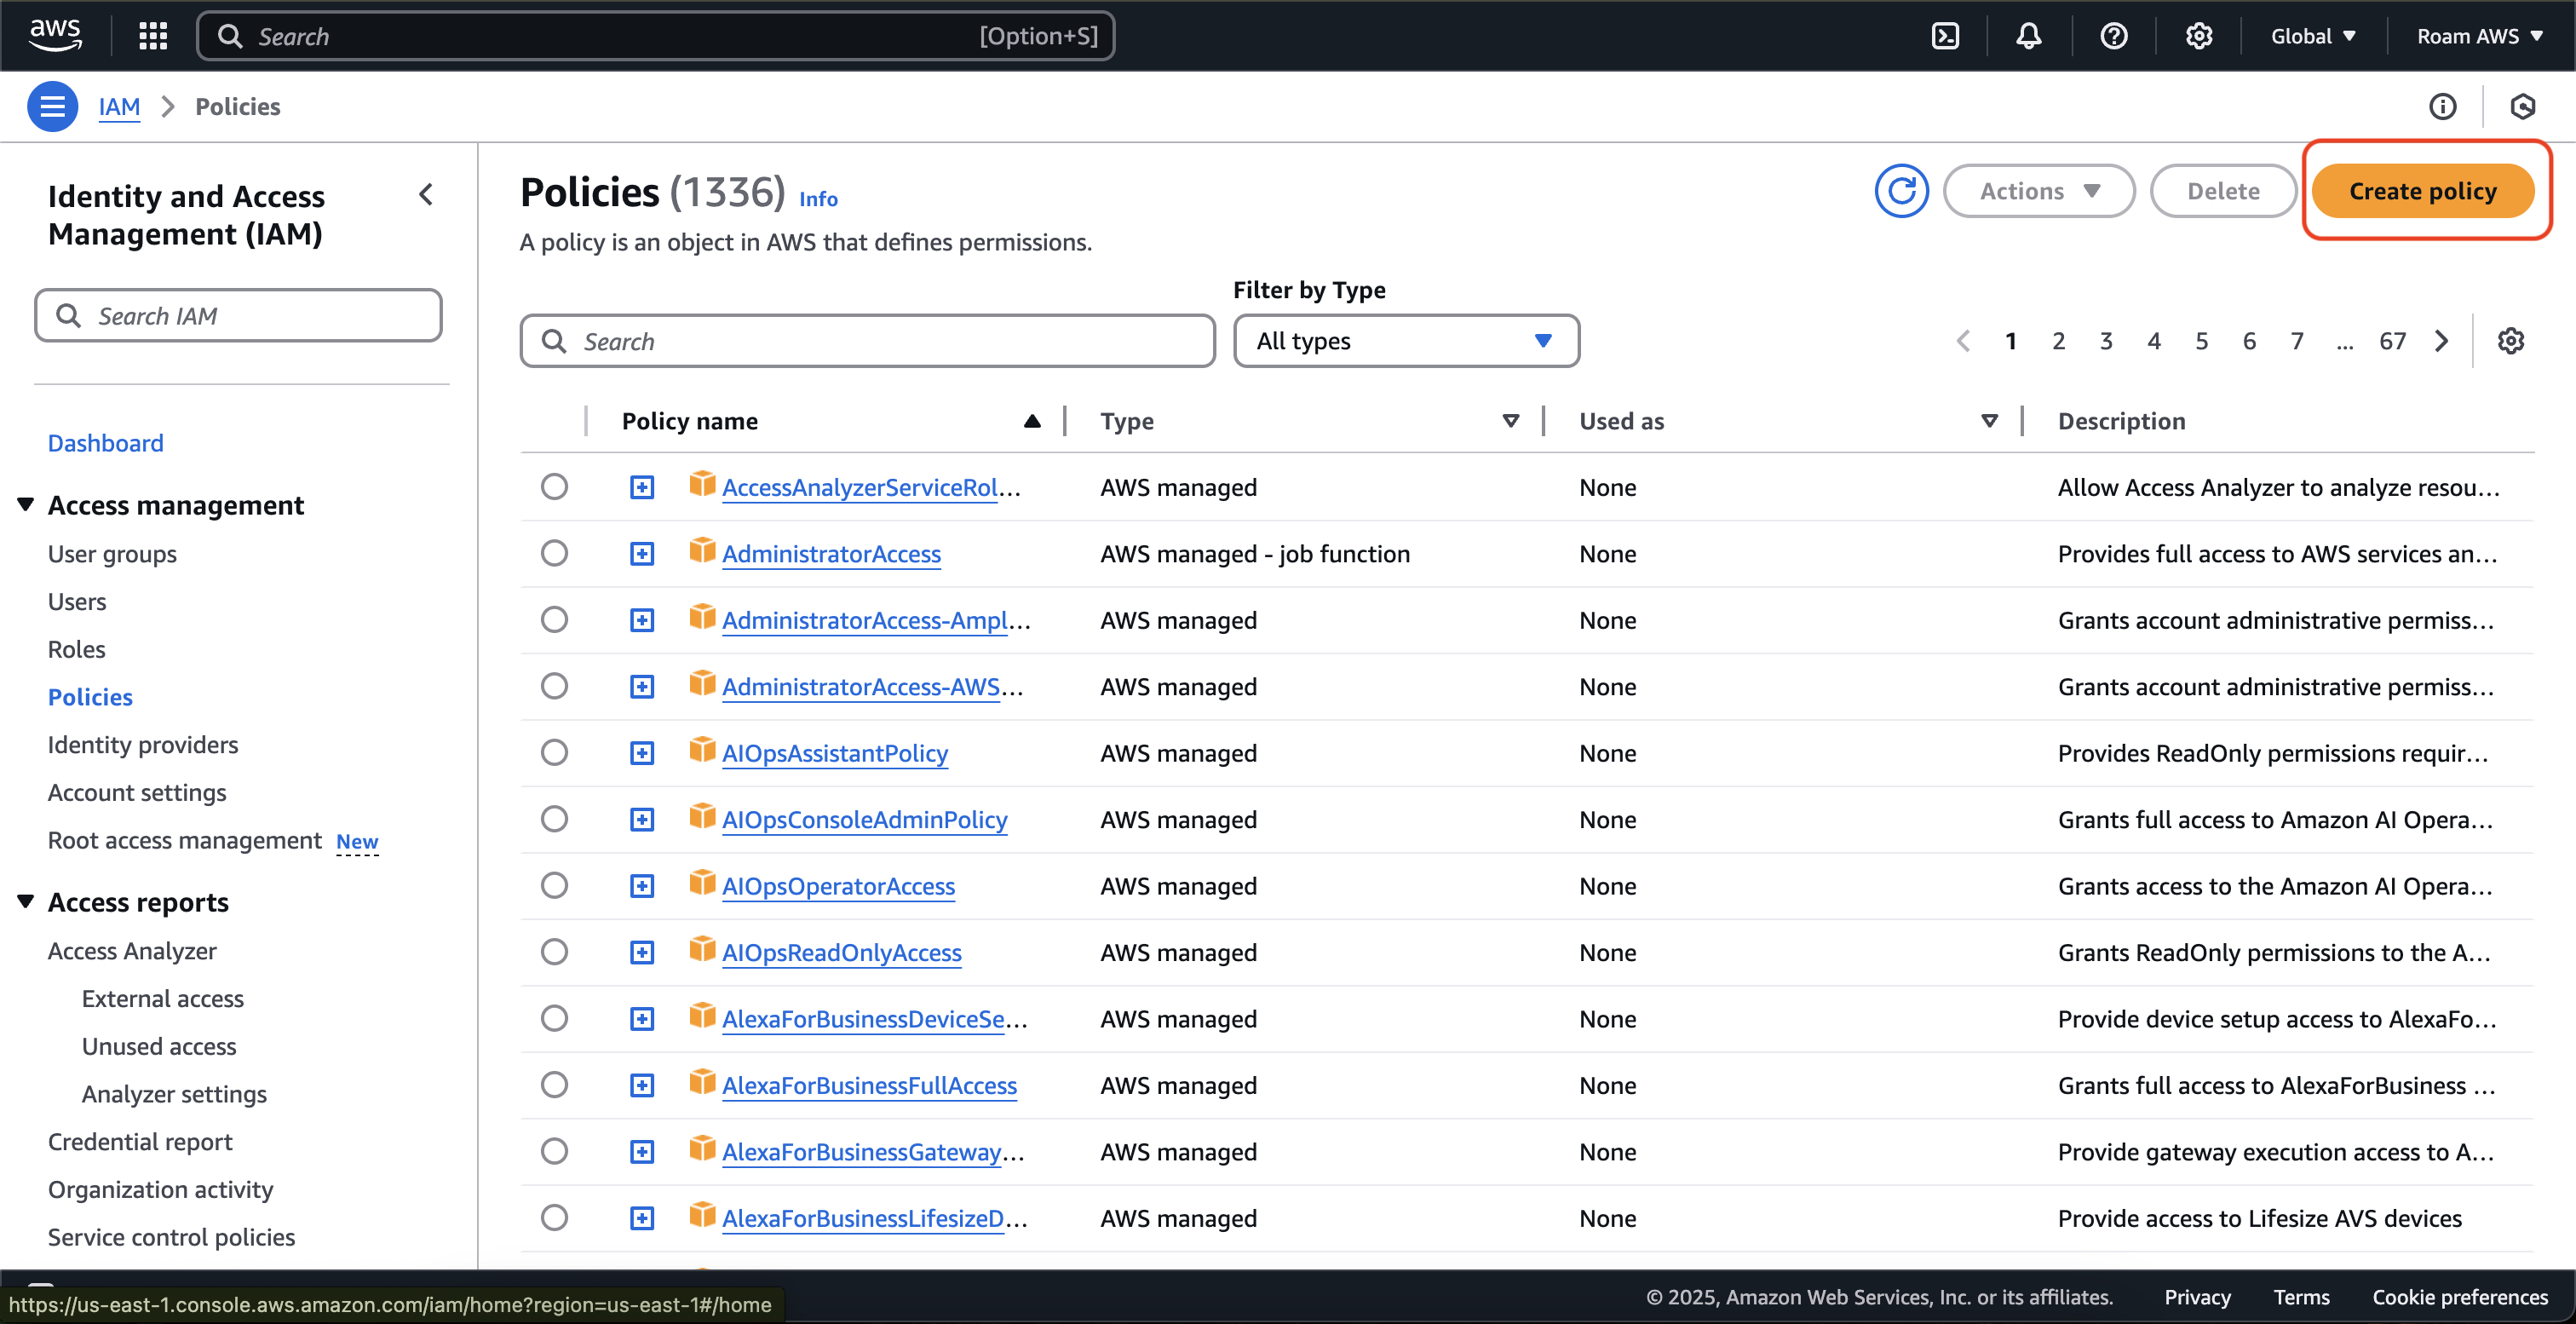Click the Create policy button
The width and height of the screenshot is (2576, 1324).
tap(2422, 190)
